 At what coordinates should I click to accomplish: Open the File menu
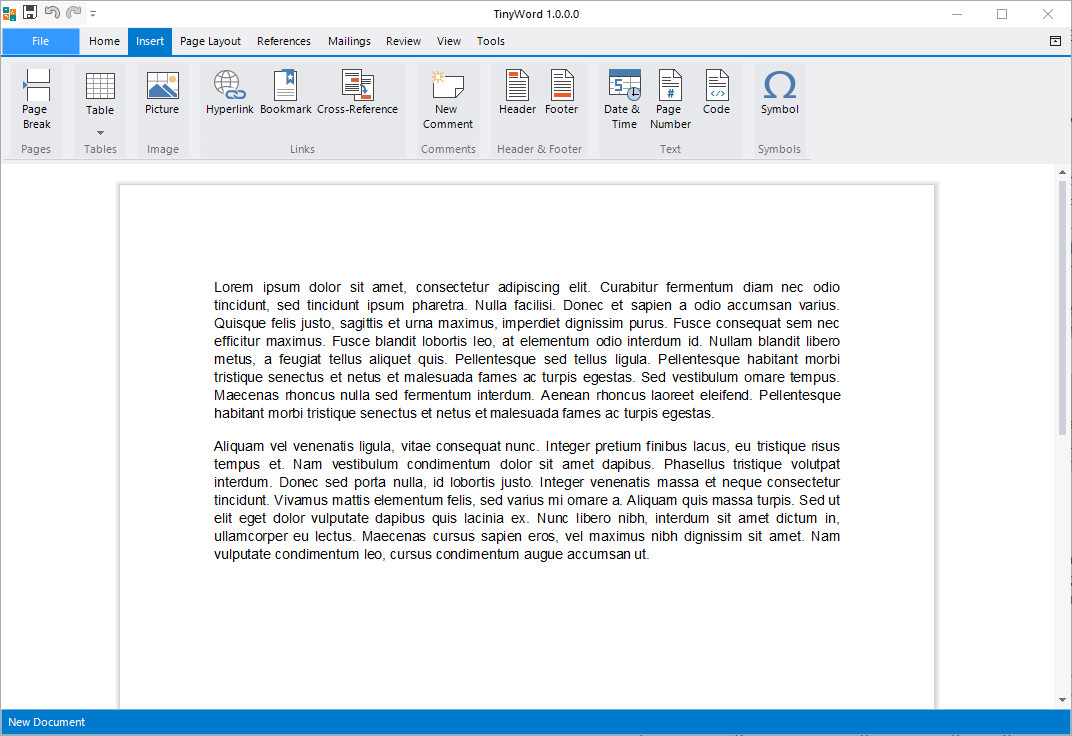[x=40, y=41]
